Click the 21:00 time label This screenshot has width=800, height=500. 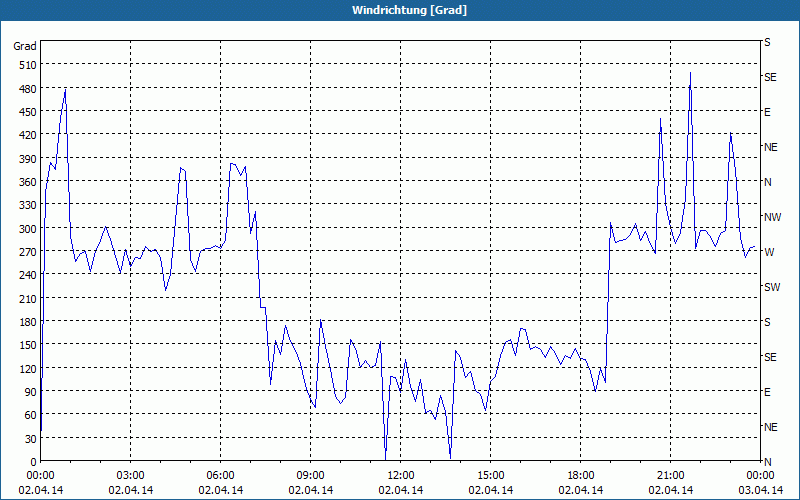670,476
